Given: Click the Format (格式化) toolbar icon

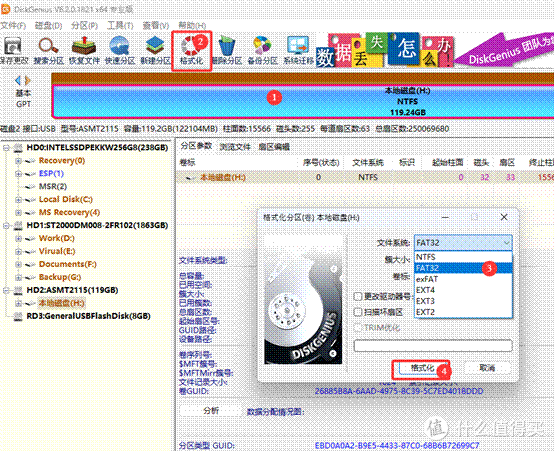Looking at the screenshot, I should click(x=191, y=50).
